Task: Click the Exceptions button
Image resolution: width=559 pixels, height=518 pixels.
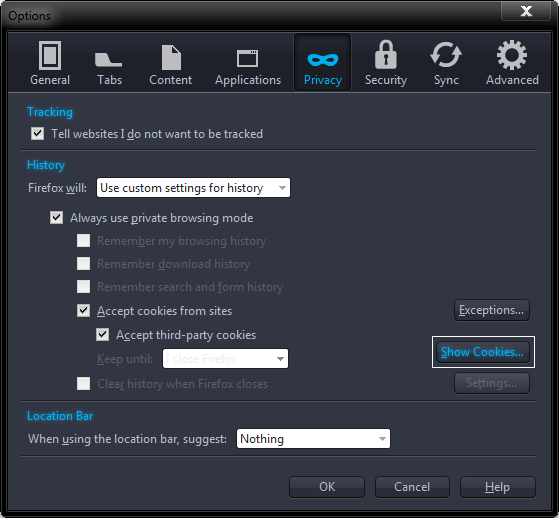Action: pos(492,310)
